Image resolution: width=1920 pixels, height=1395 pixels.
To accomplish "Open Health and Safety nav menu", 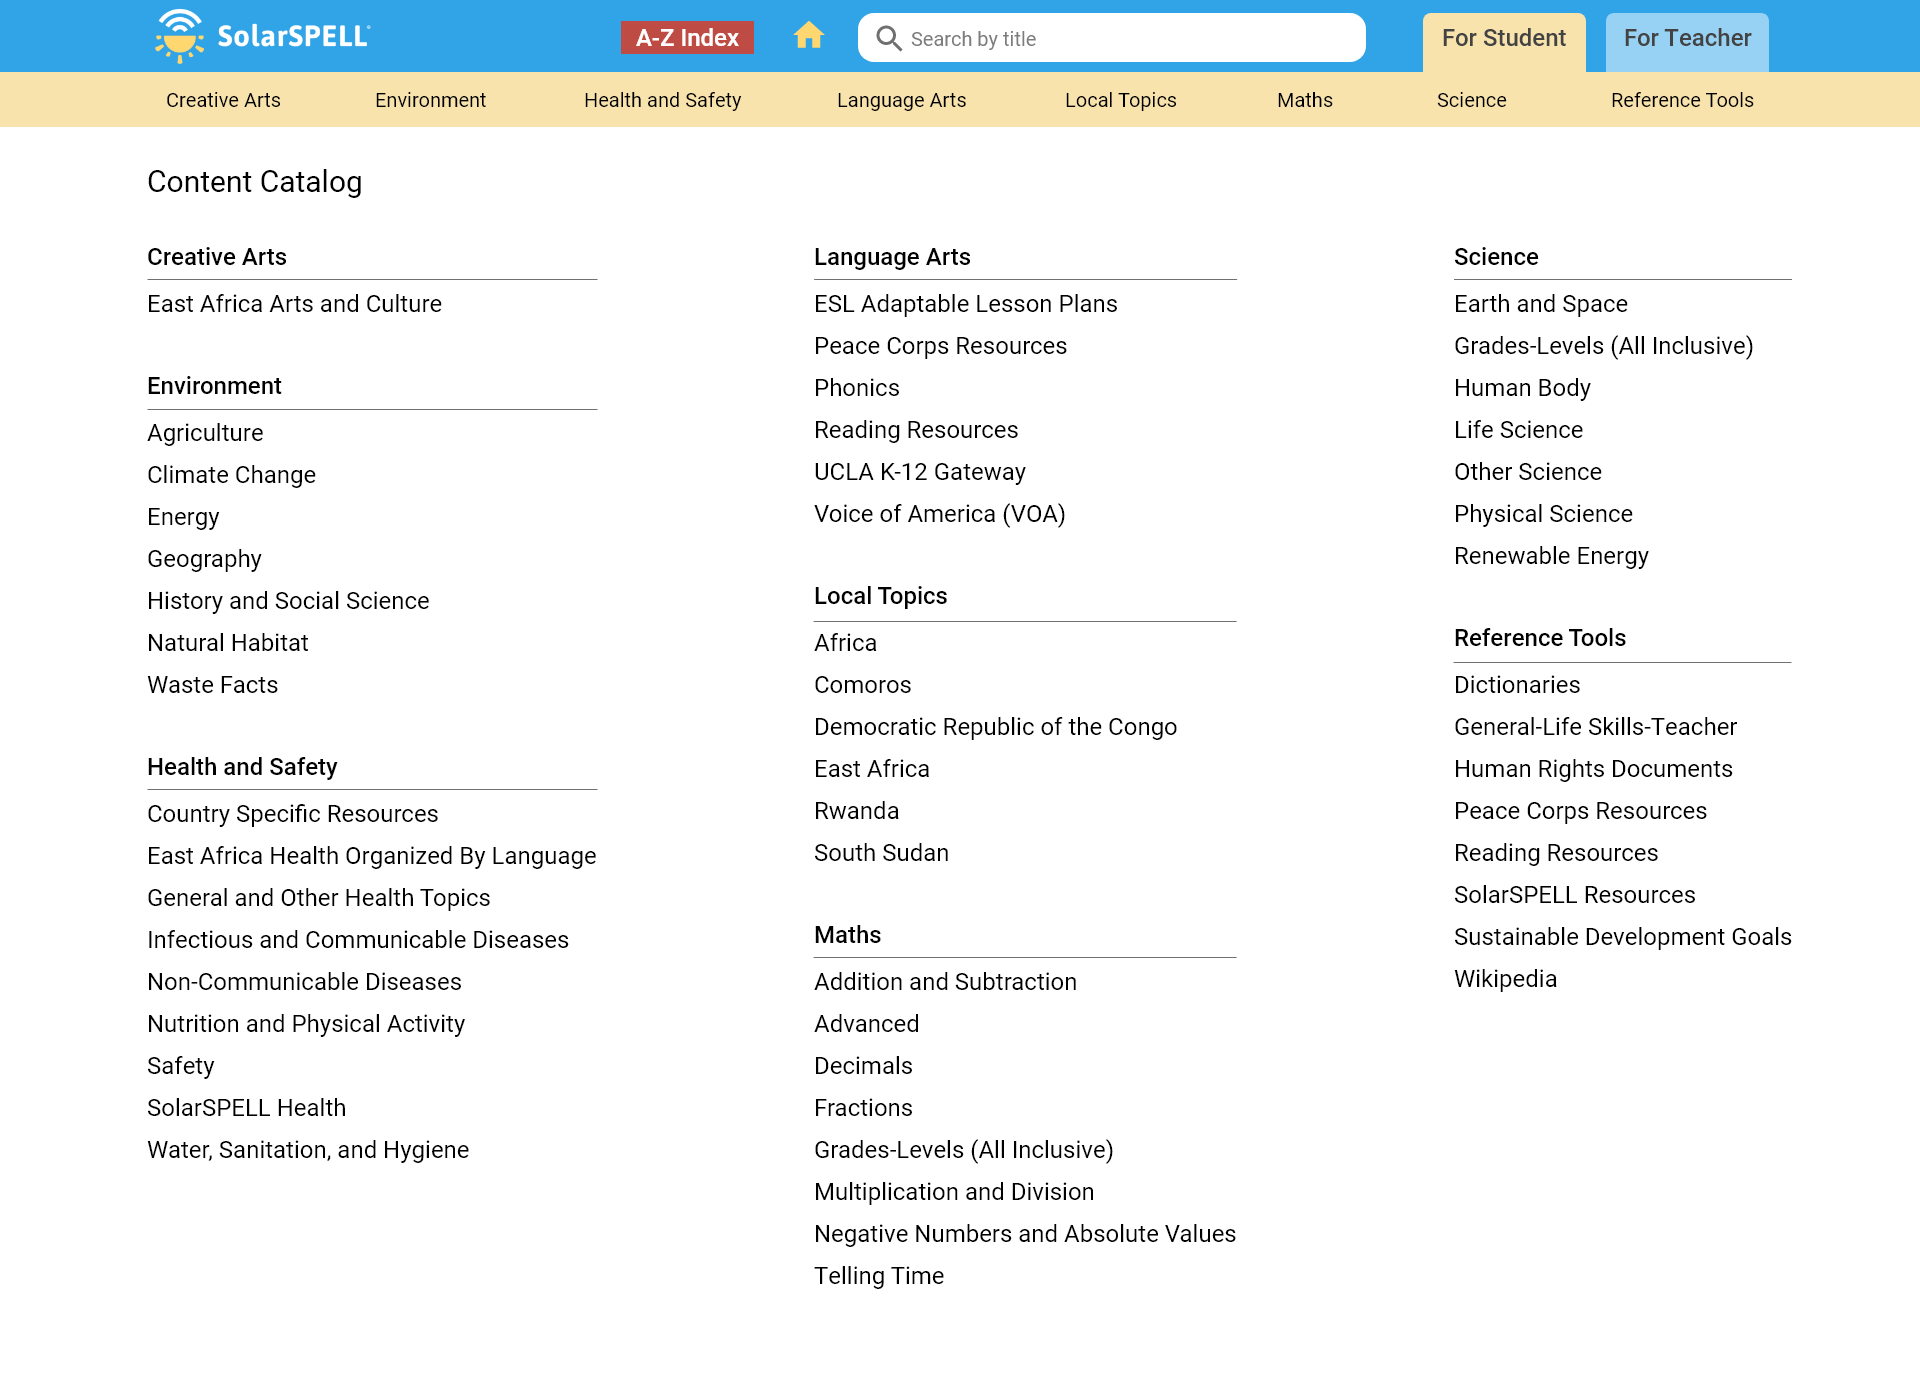I will click(662, 100).
